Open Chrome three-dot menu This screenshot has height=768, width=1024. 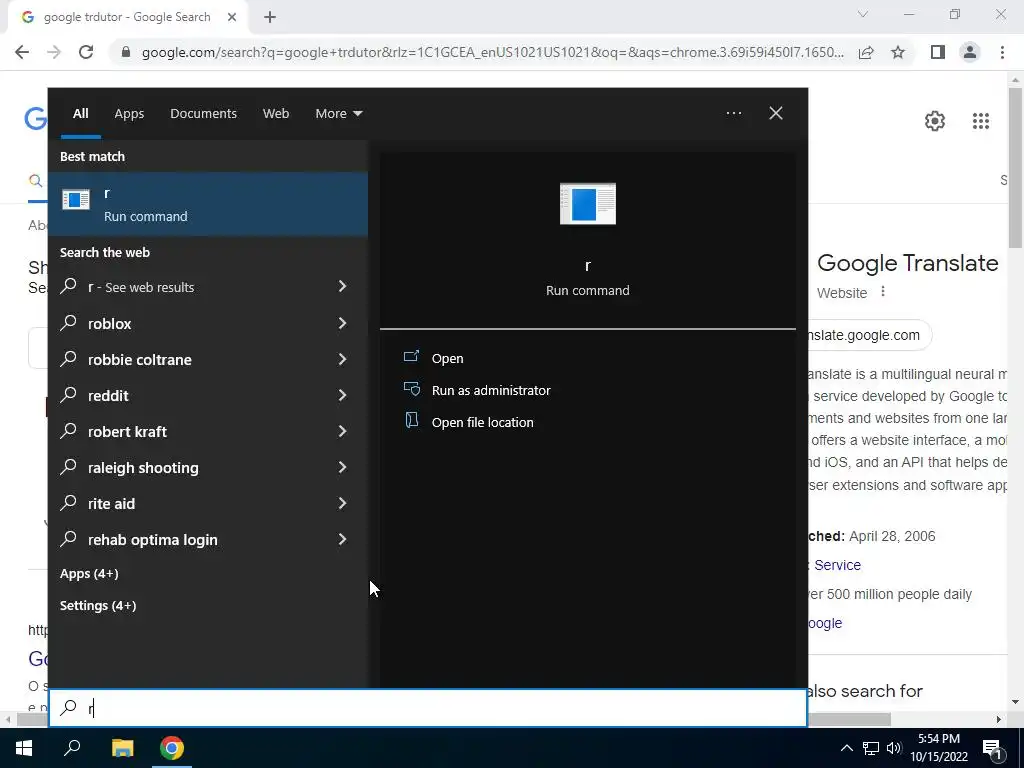[1002, 52]
